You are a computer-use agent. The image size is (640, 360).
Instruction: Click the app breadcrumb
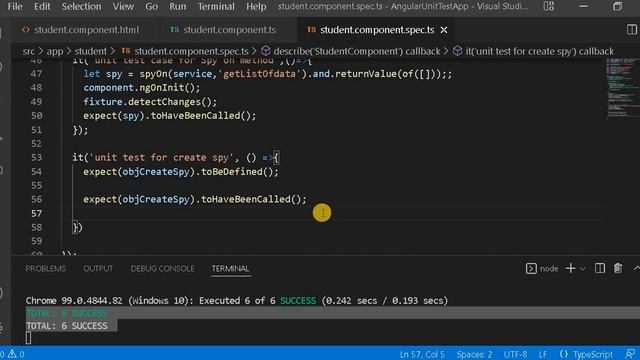(x=55, y=51)
